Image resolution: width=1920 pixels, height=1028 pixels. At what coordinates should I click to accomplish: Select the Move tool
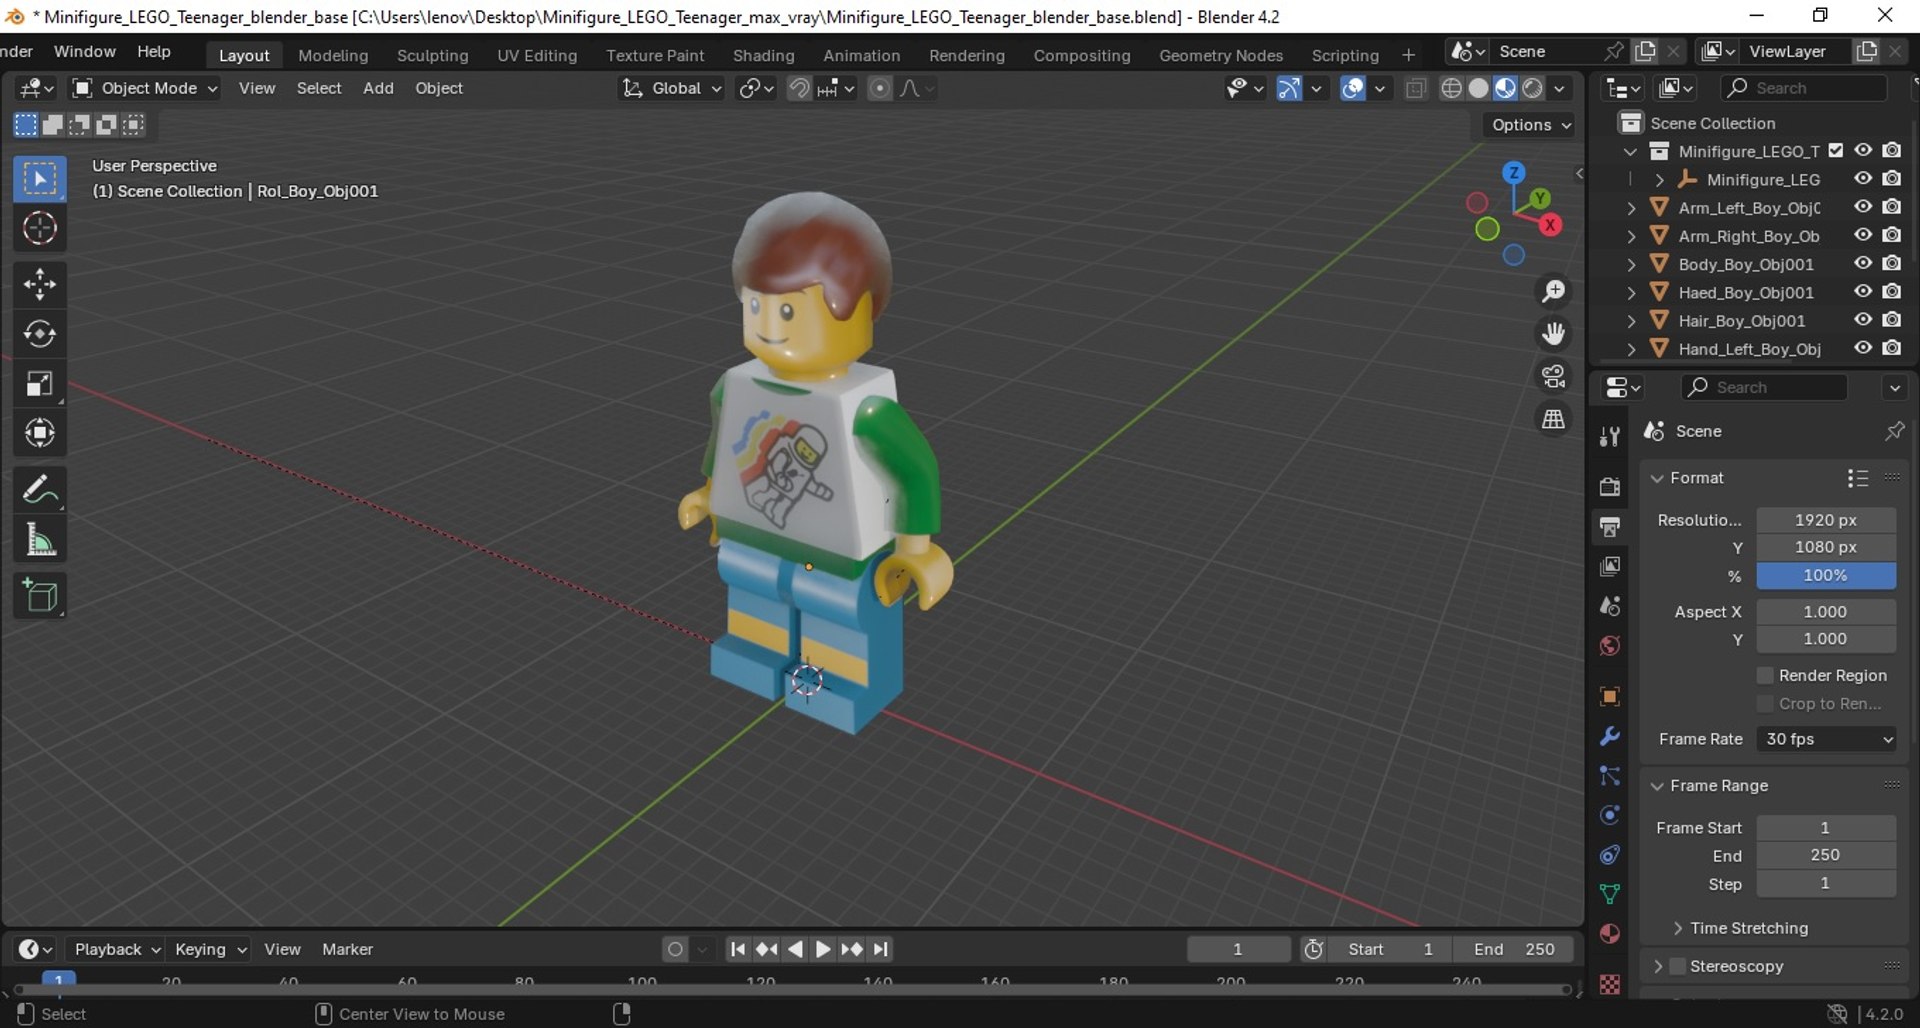40,285
